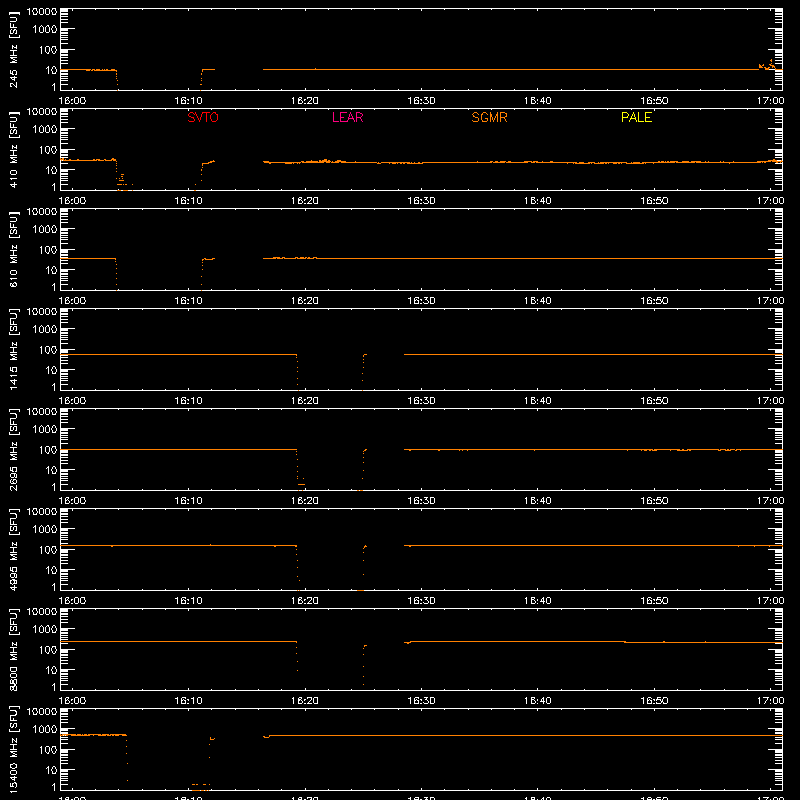The image size is (800, 800).
Task: Select the '610 MHz [SFU]' axis title
Action: (x=13, y=249)
